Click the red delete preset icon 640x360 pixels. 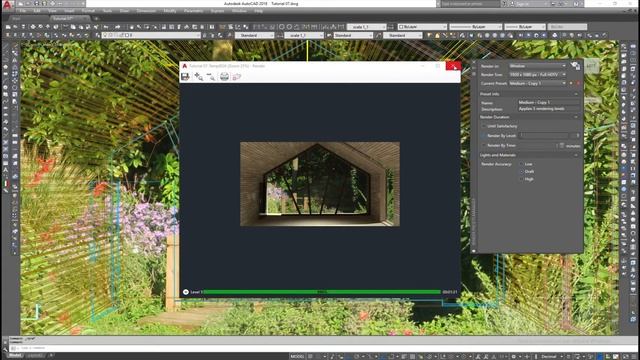(x=578, y=83)
